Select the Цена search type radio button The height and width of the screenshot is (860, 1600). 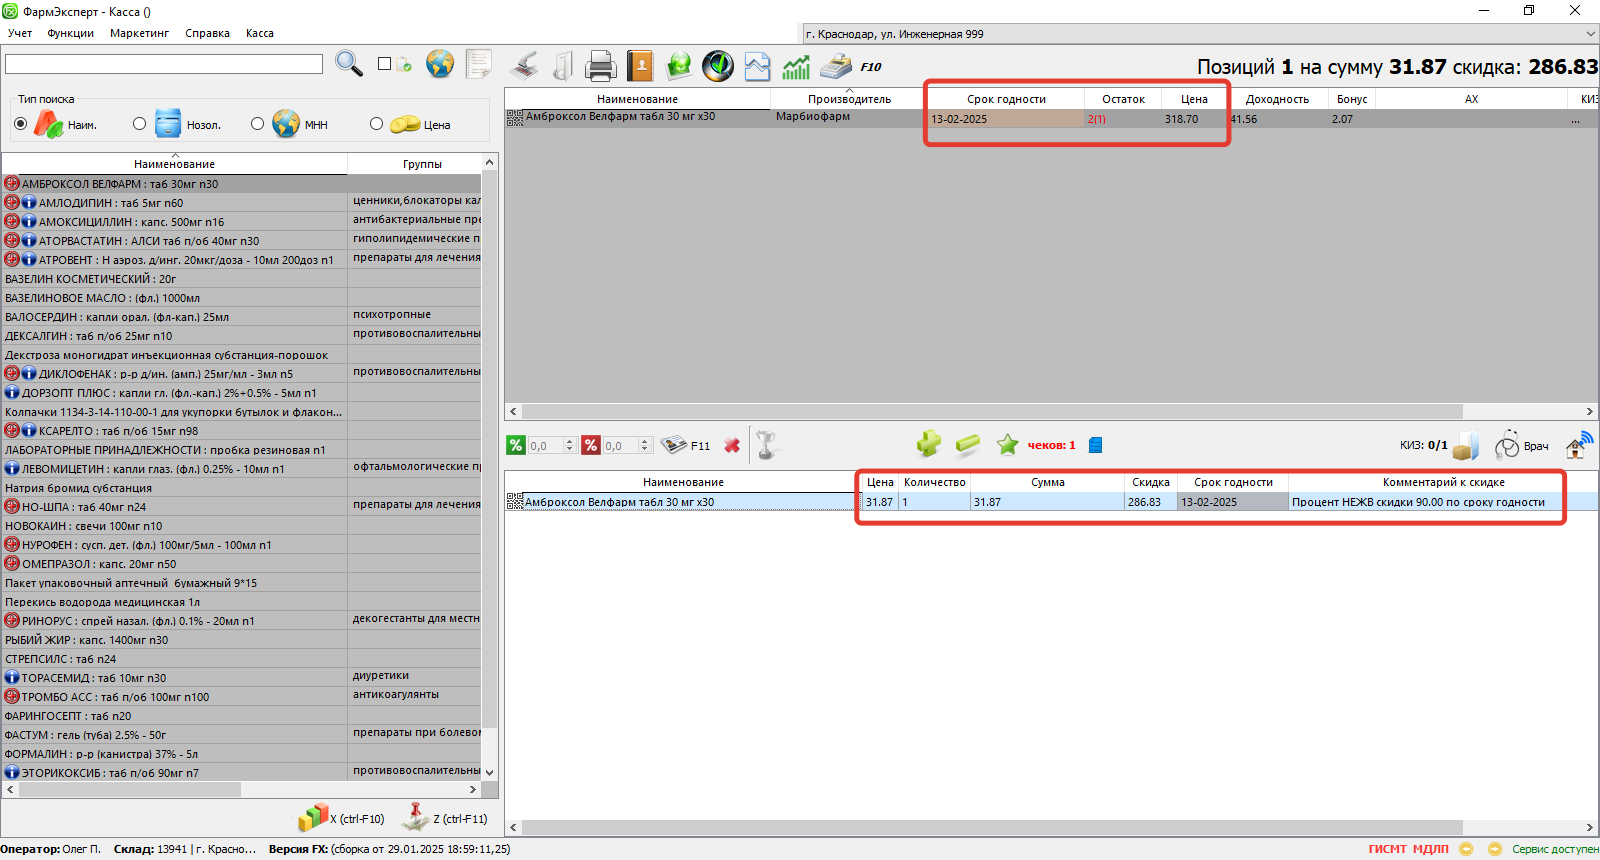tap(376, 124)
